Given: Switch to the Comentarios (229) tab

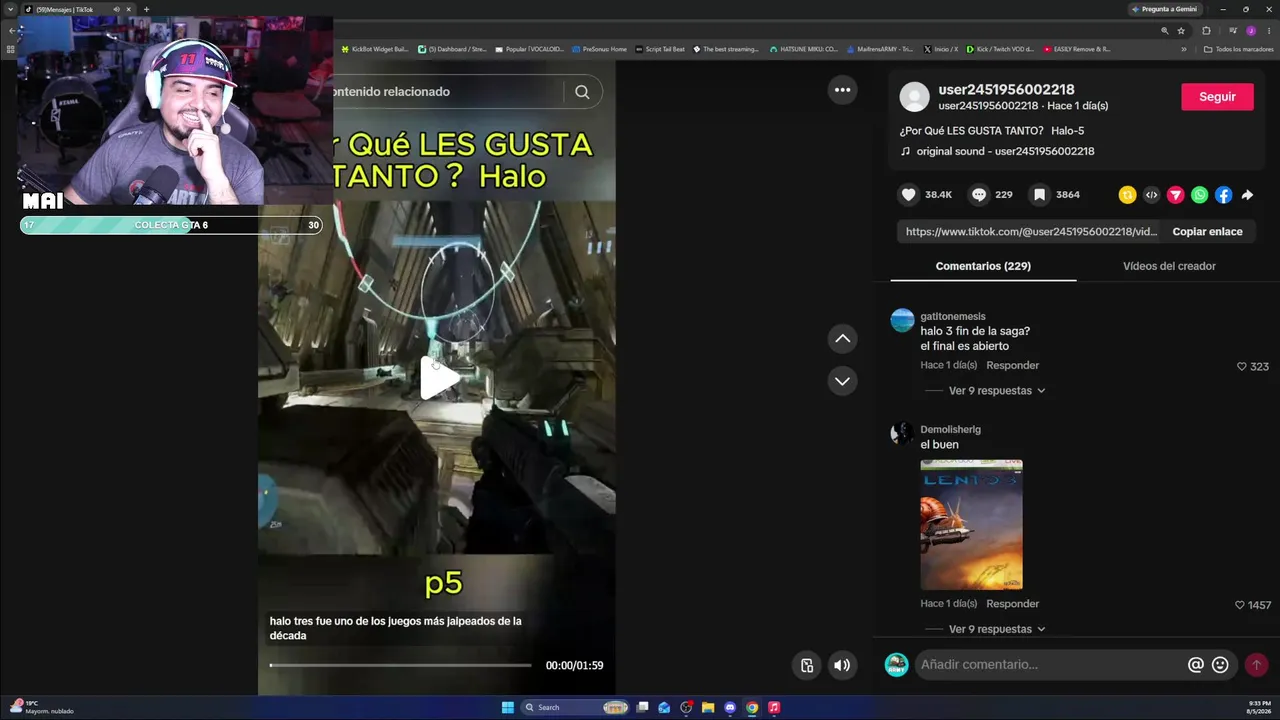Looking at the screenshot, I should click(983, 266).
